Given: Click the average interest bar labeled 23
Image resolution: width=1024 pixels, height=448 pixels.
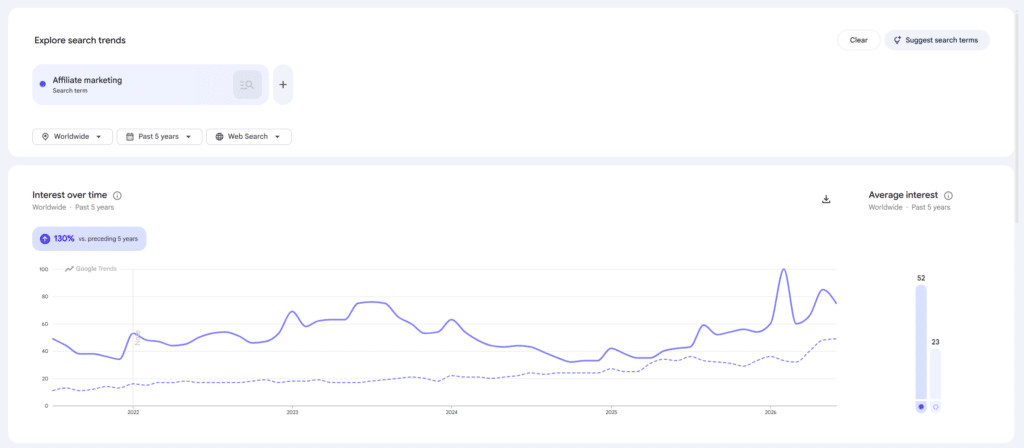Looking at the screenshot, I should (x=936, y=374).
